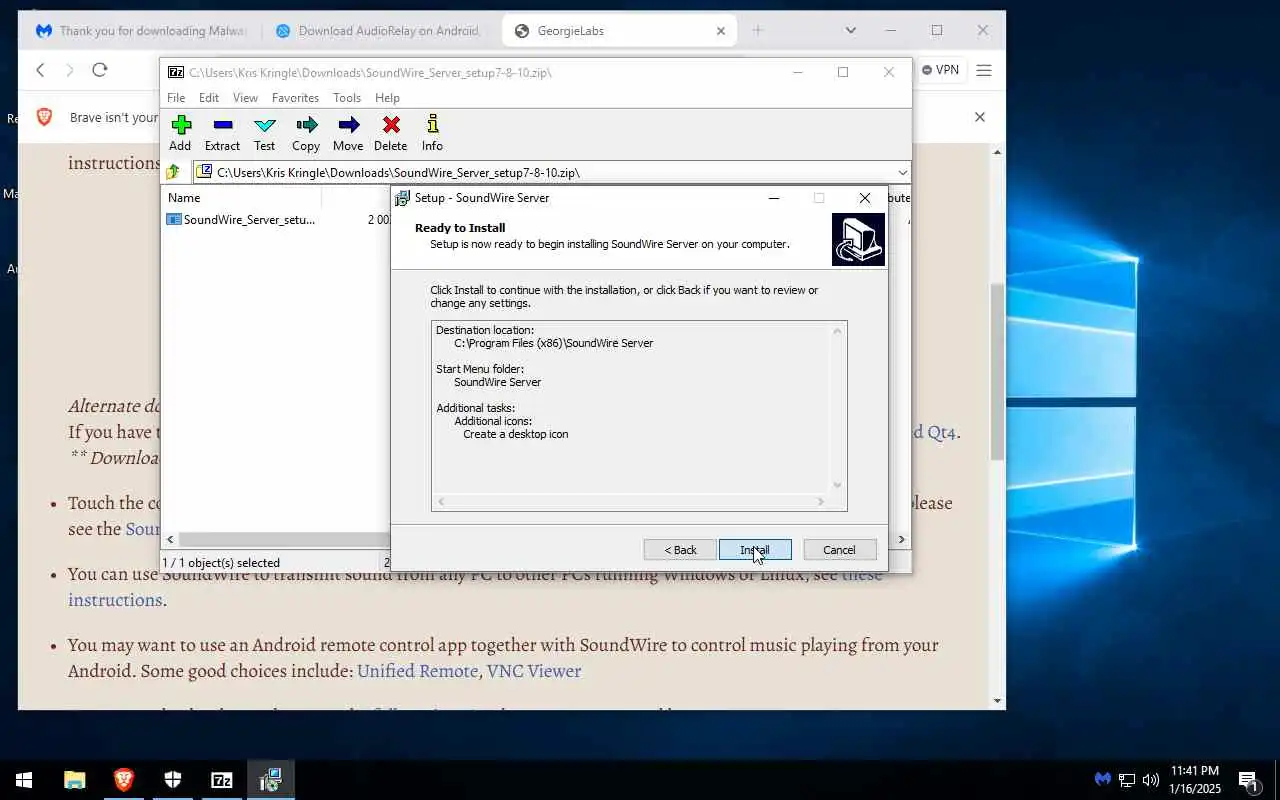Viewport: 1280px width, 800px height.
Task: Switch to the Download AudioRelay tab
Action: click(378, 31)
